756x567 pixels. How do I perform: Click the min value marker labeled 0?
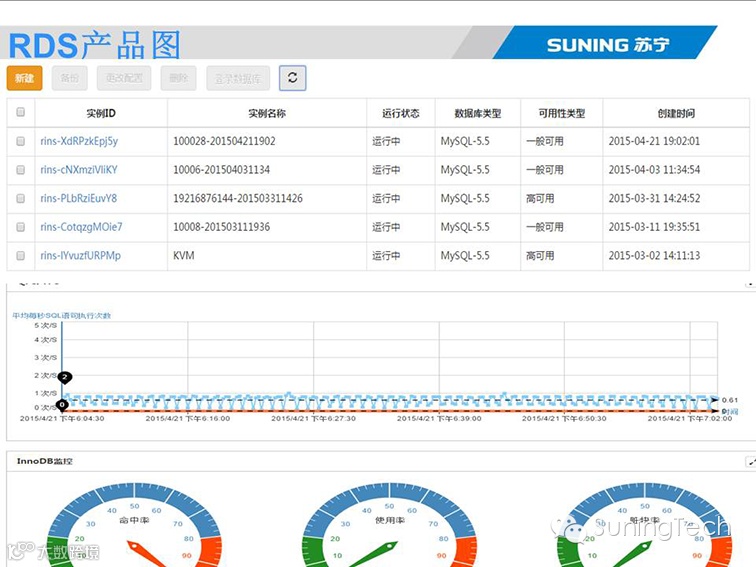(x=62, y=405)
